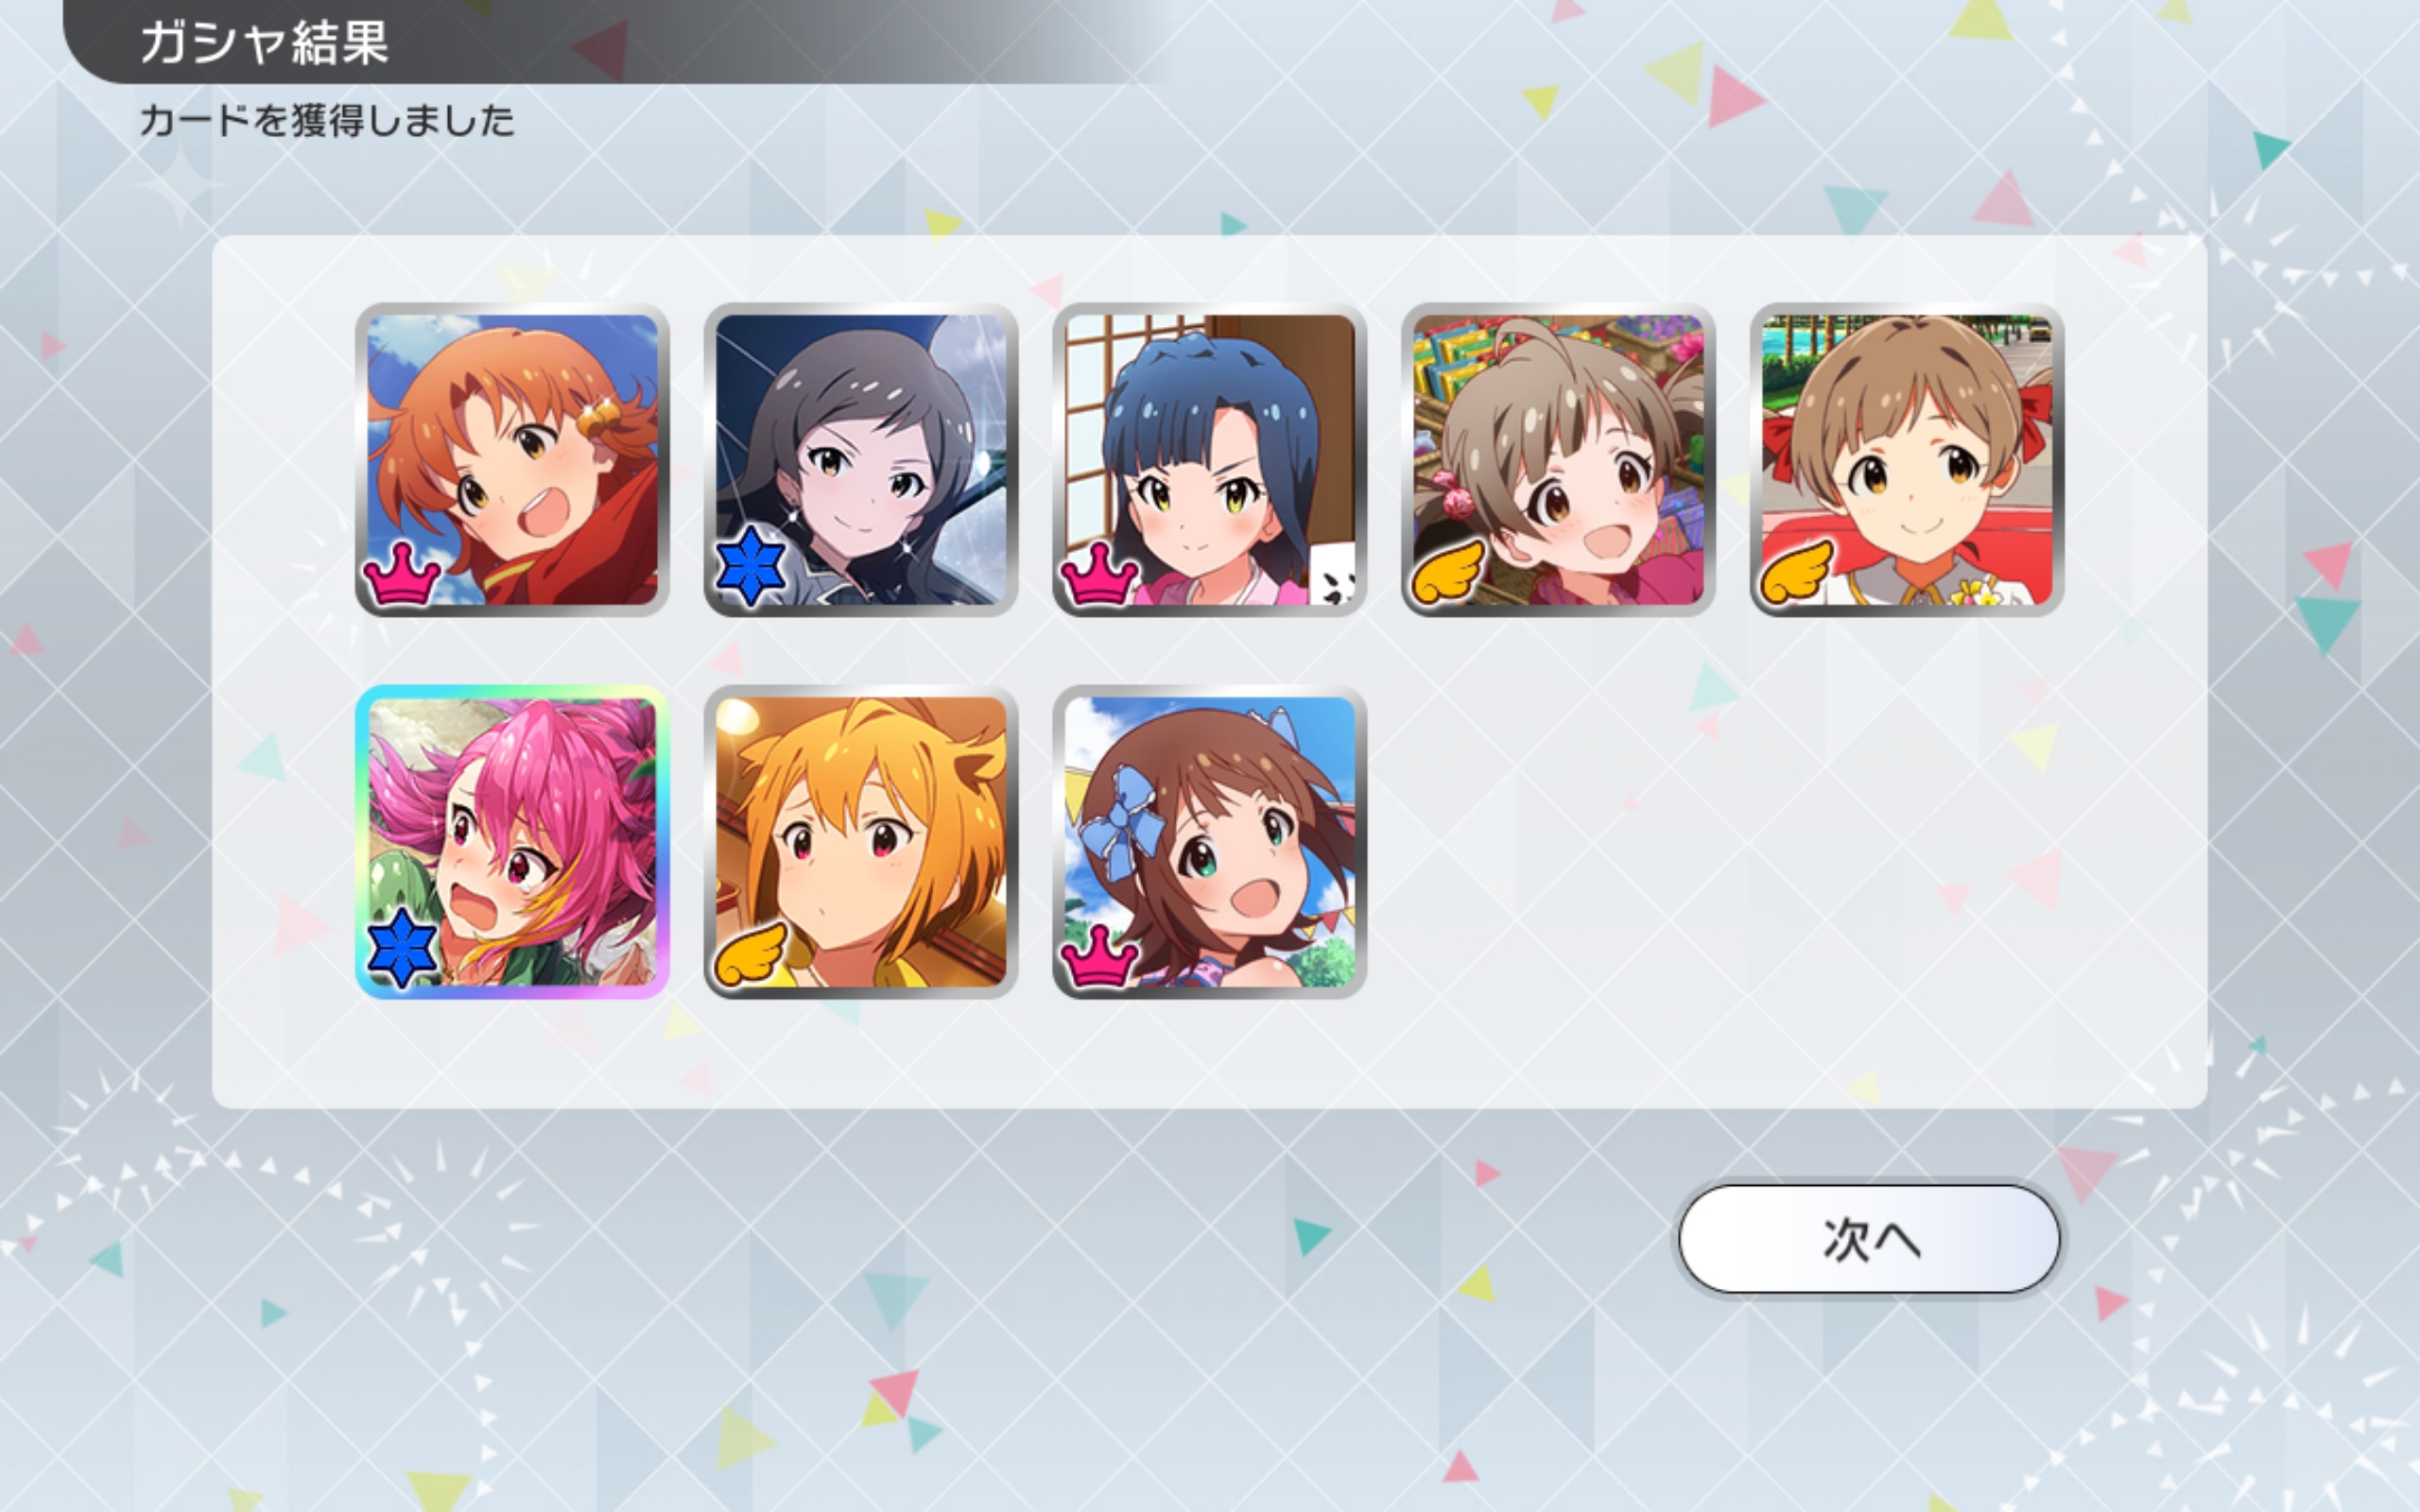Click the yellow wing icon on market card
Viewport: 2420px width, 1512px height.
pyautogui.click(x=1447, y=573)
